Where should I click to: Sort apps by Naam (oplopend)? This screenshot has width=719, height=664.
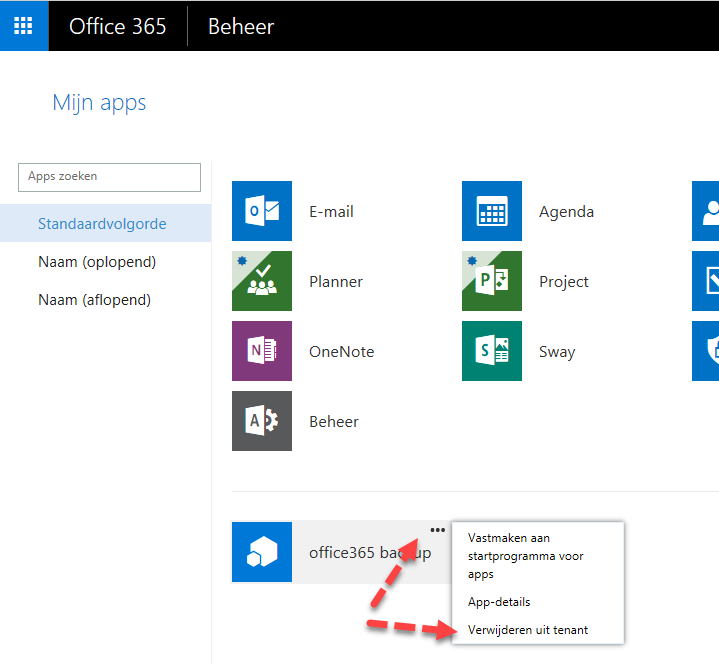pos(97,262)
